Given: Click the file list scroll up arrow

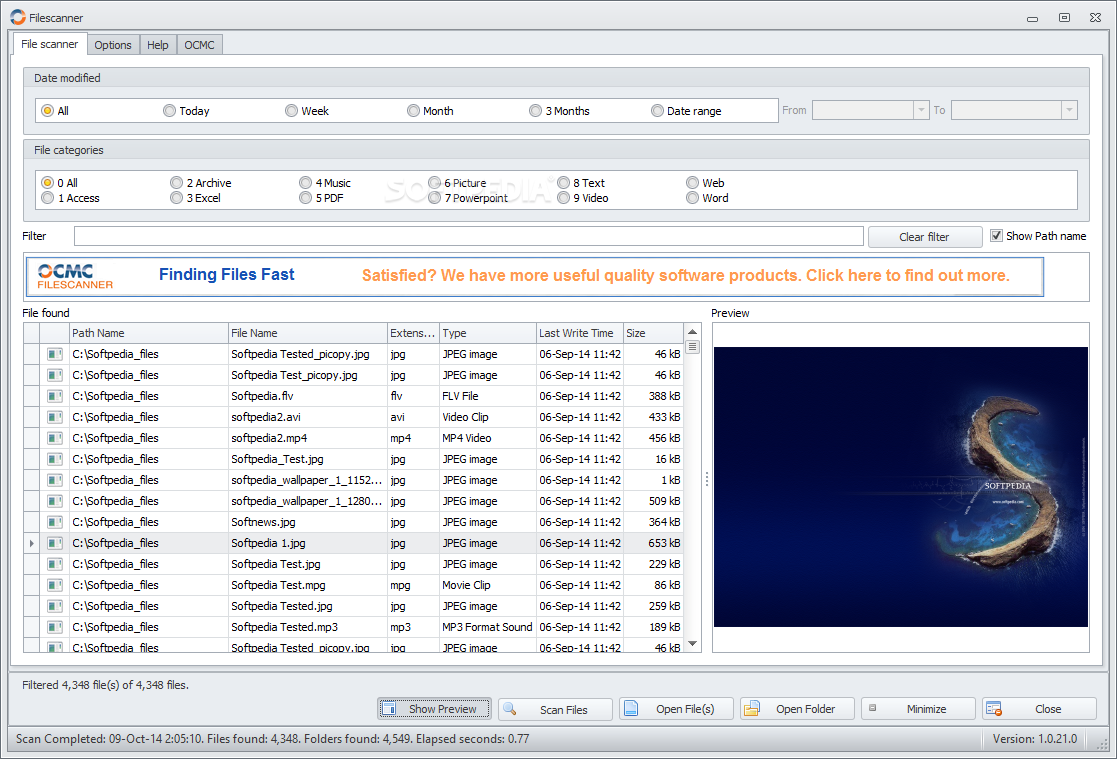Looking at the screenshot, I should click(692, 331).
